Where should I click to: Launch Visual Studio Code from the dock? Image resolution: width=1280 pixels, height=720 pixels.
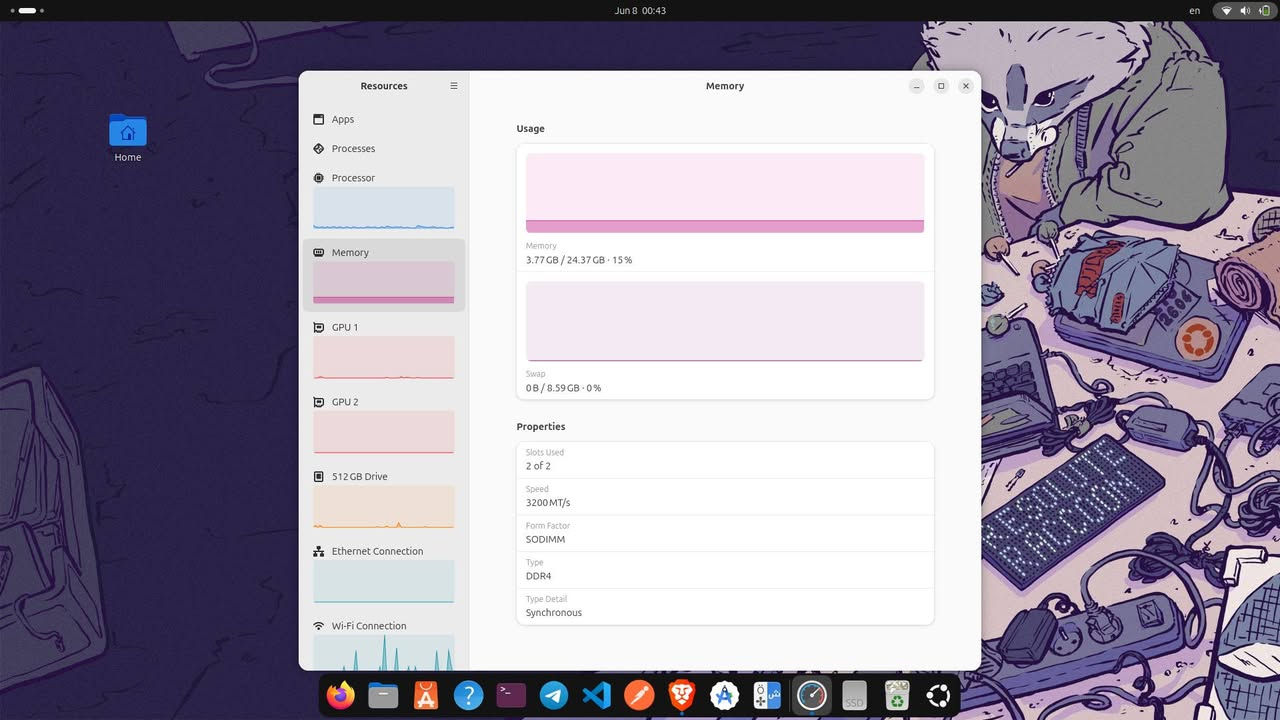click(x=597, y=695)
